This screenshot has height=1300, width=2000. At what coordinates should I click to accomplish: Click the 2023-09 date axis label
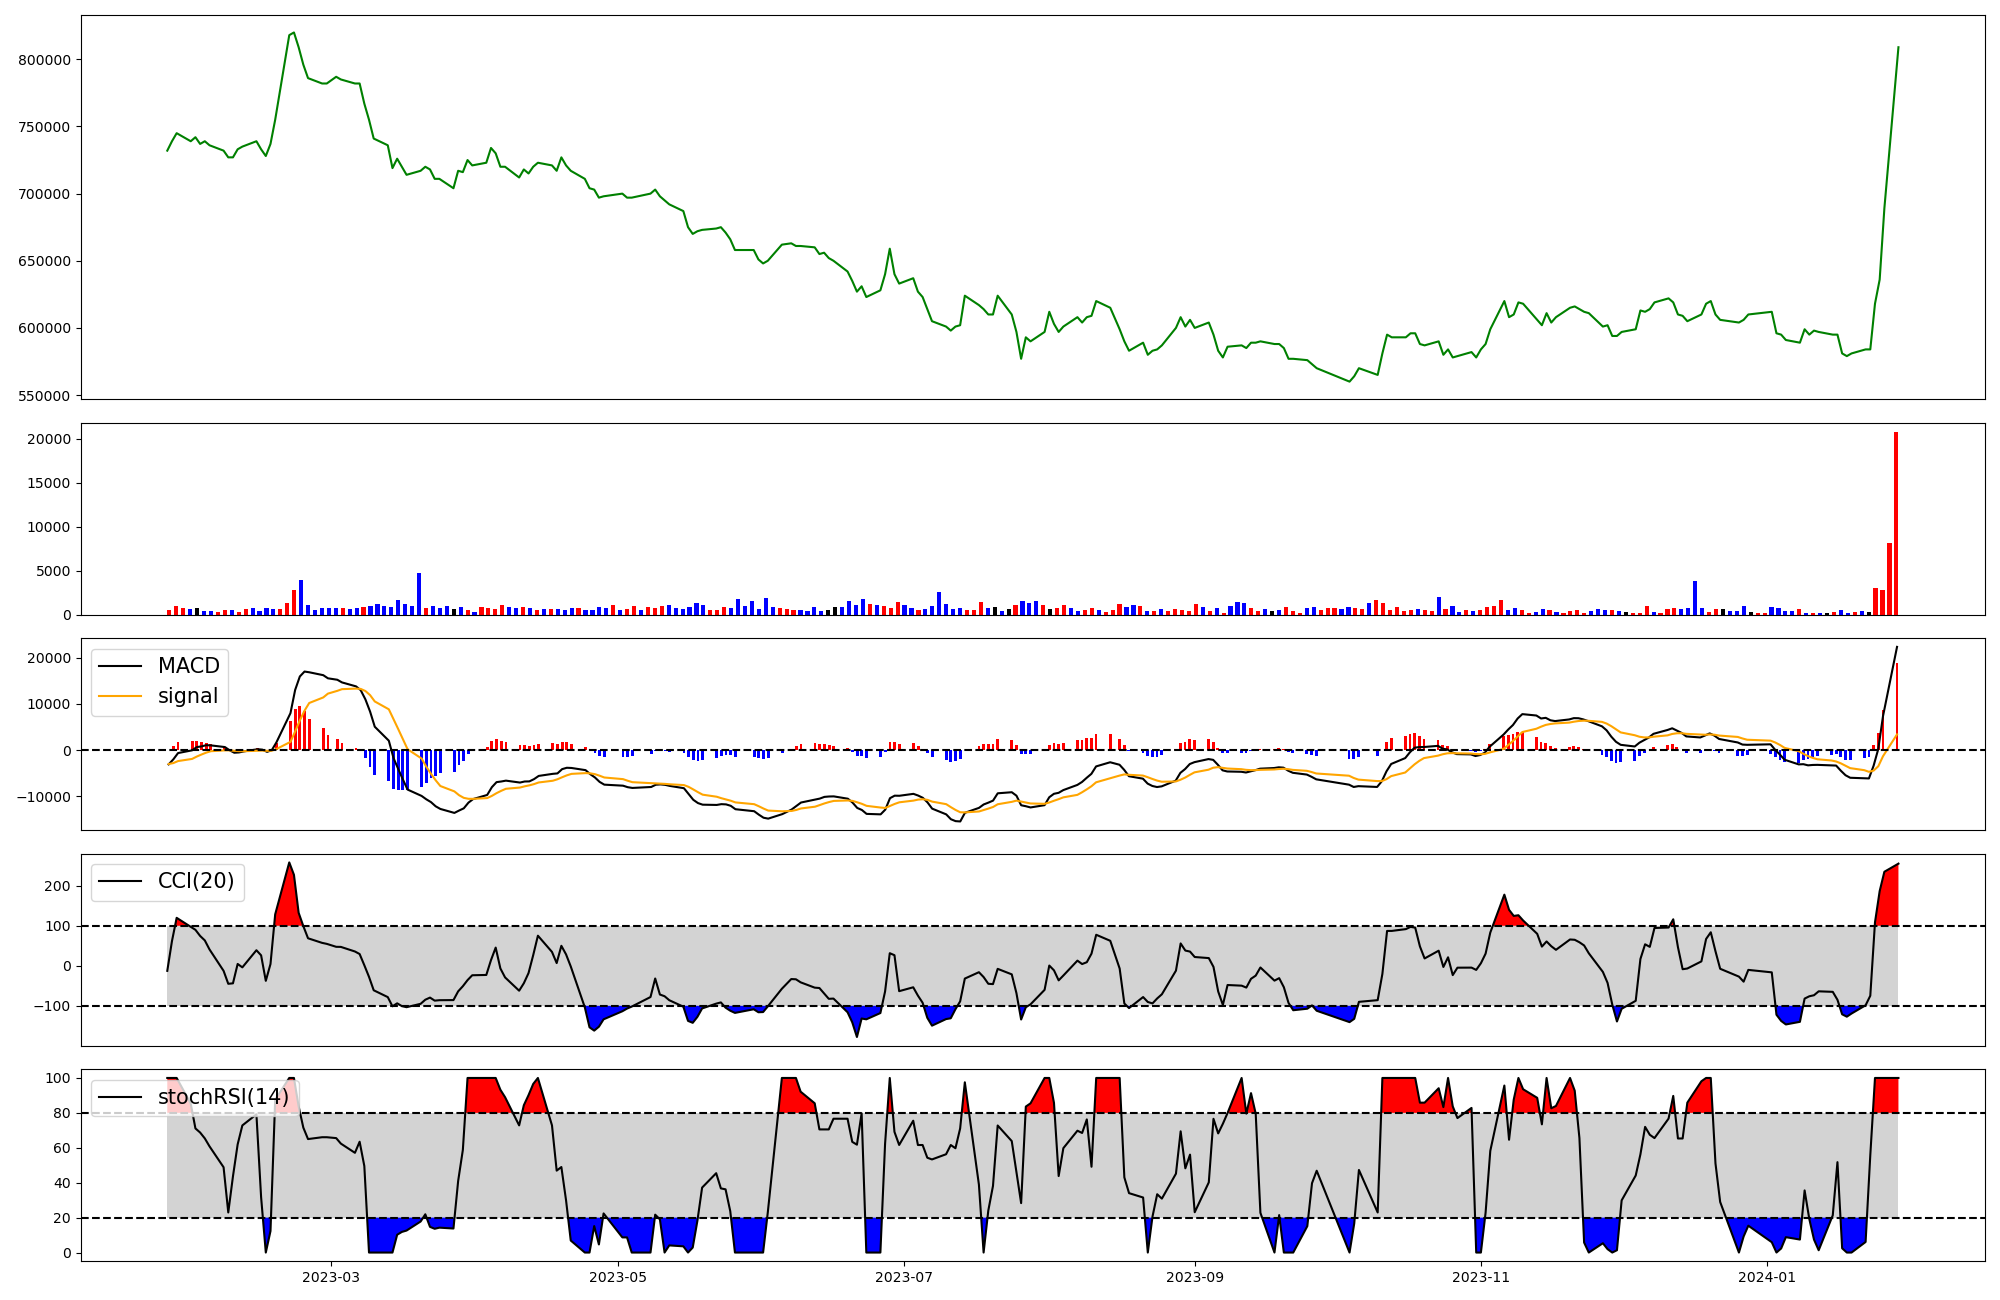pos(1195,1277)
